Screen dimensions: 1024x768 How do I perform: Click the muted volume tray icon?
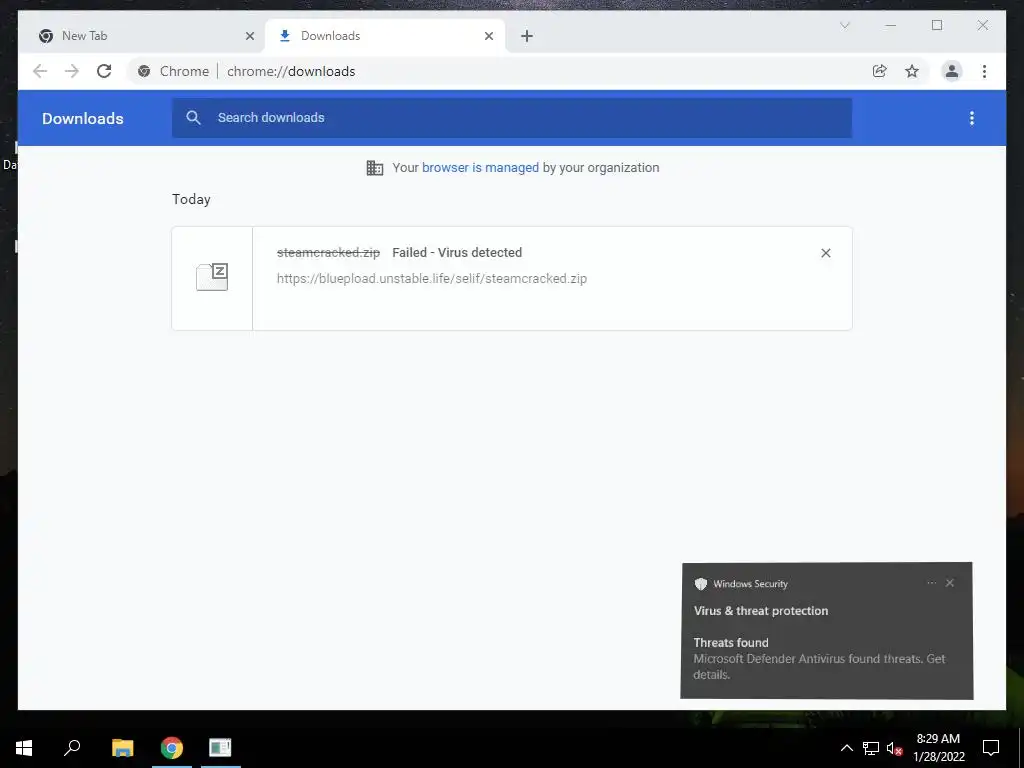(x=894, y=748)
